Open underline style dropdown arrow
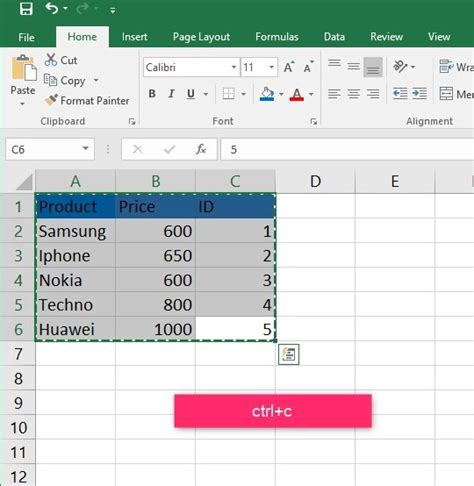This screenshot has height=486, width=474. click(x=206, y=94)
